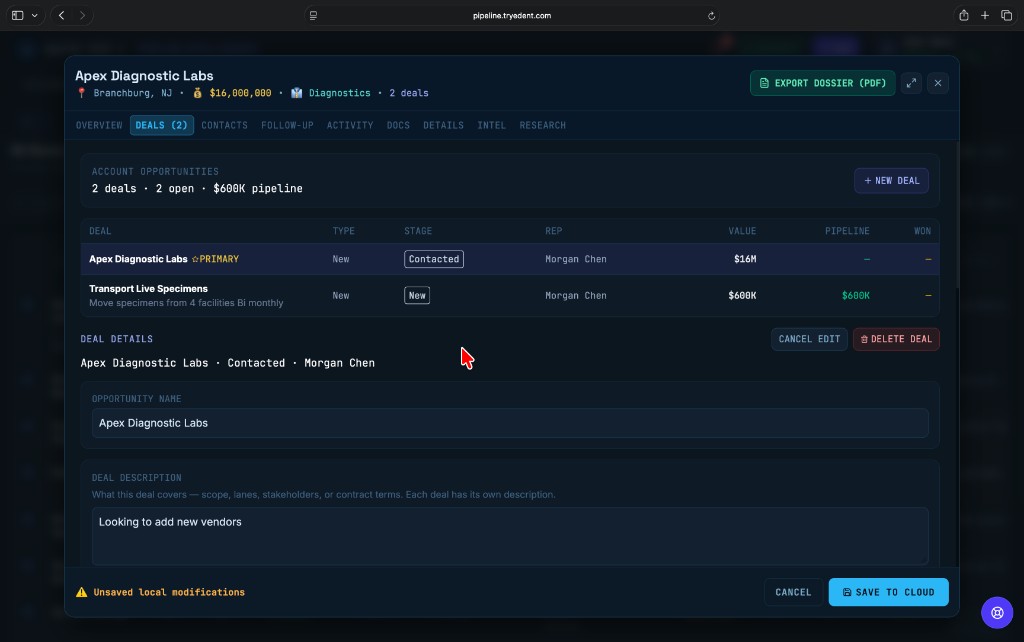Open the sidebar options dropdown chevron
Viewport: 1024px width, 642px height.
(x=35, y=15)
